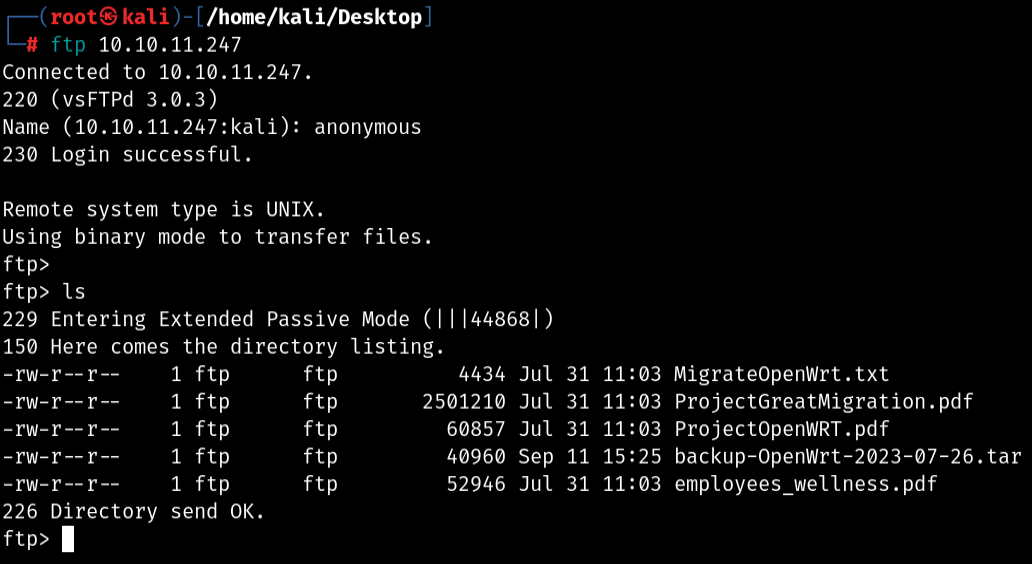
Task: Click the 230 Login successful message
Action: pyautogui.click(x=128, y=155)
